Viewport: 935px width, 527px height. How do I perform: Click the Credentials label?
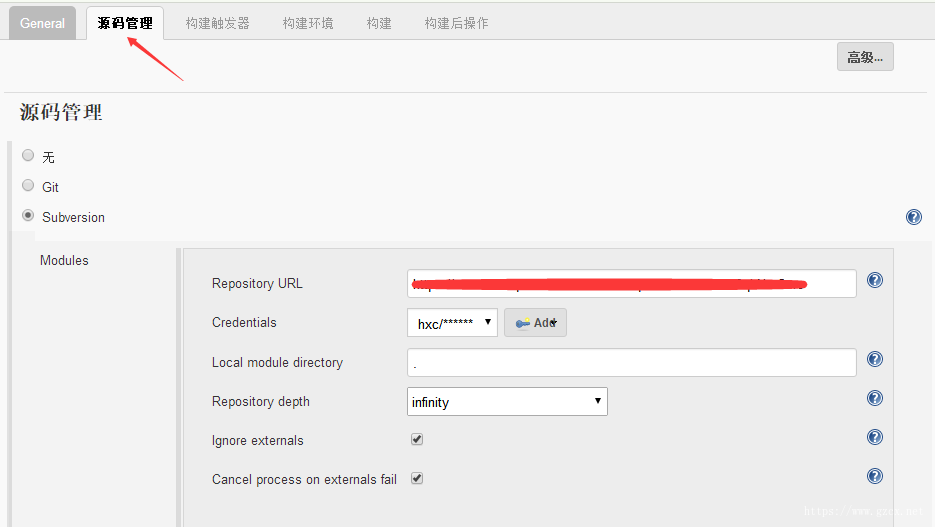(x=244, y=323)
